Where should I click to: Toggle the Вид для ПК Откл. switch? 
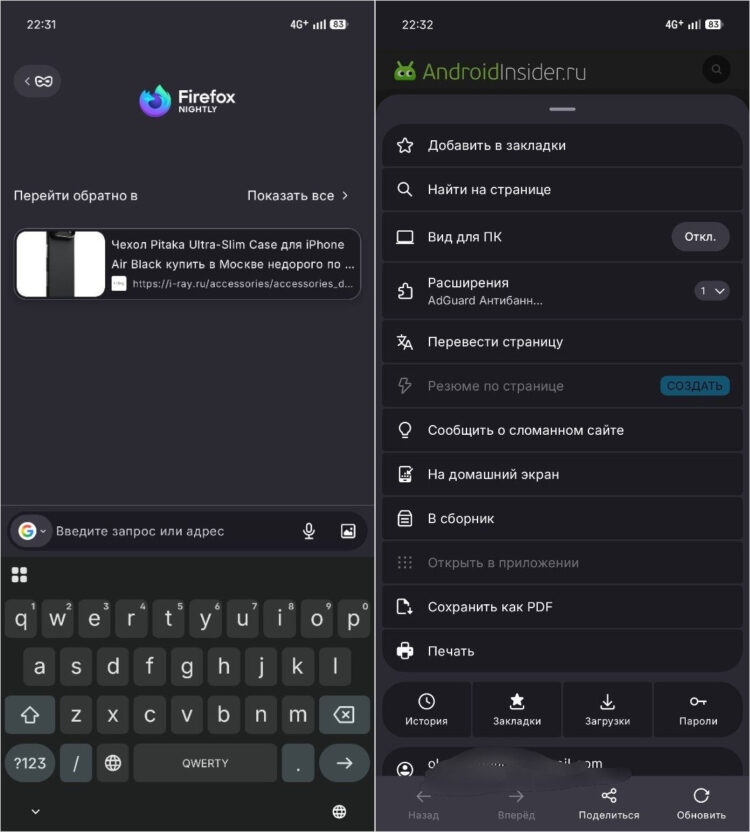tap(700, 237)
